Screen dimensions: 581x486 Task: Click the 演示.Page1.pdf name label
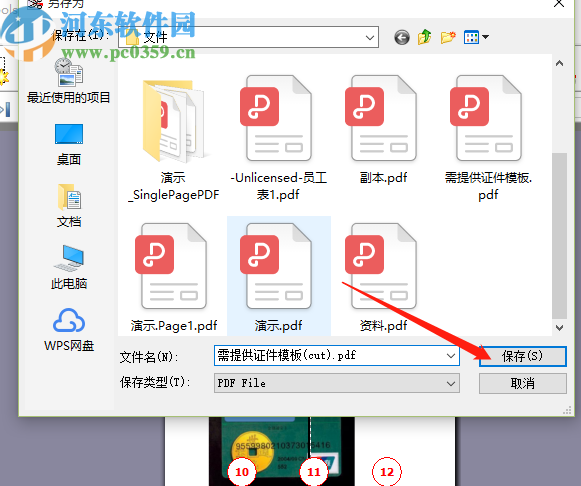pyautogui.click(x=174, y=326)
